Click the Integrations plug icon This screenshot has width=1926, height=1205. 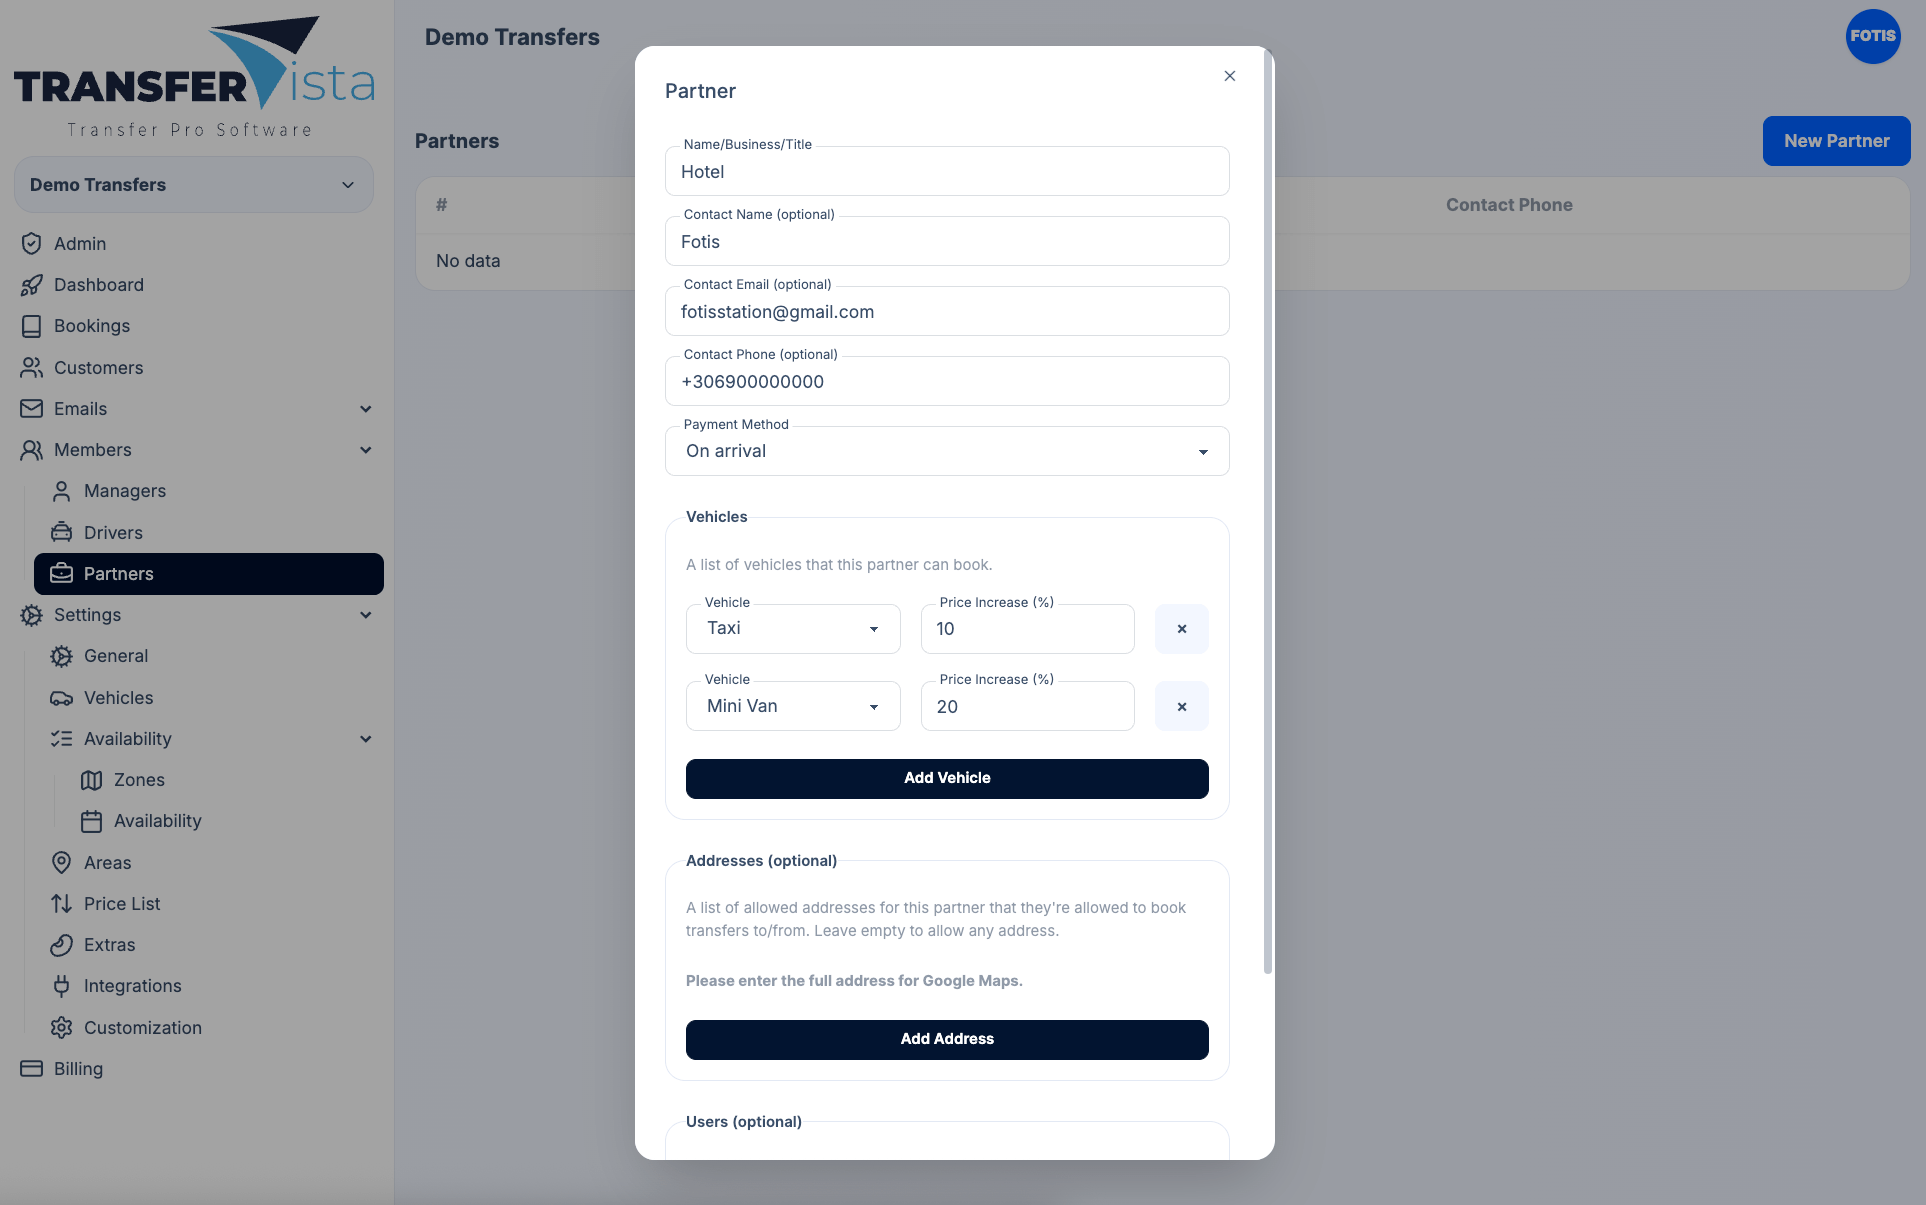(62, 986)
